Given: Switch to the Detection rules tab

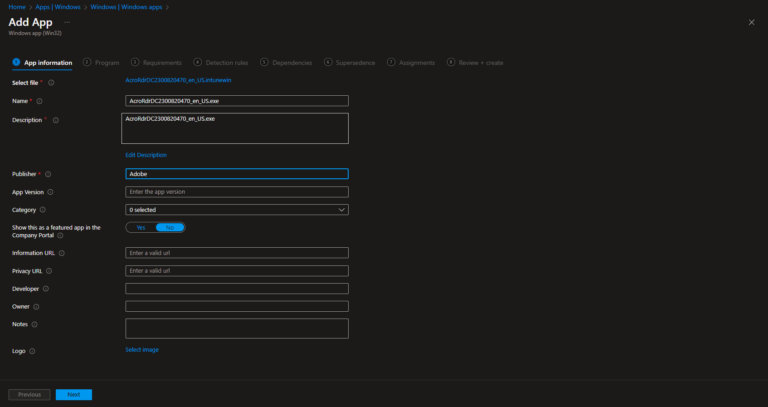Looking at the screenshot, I should pos(221,63).
